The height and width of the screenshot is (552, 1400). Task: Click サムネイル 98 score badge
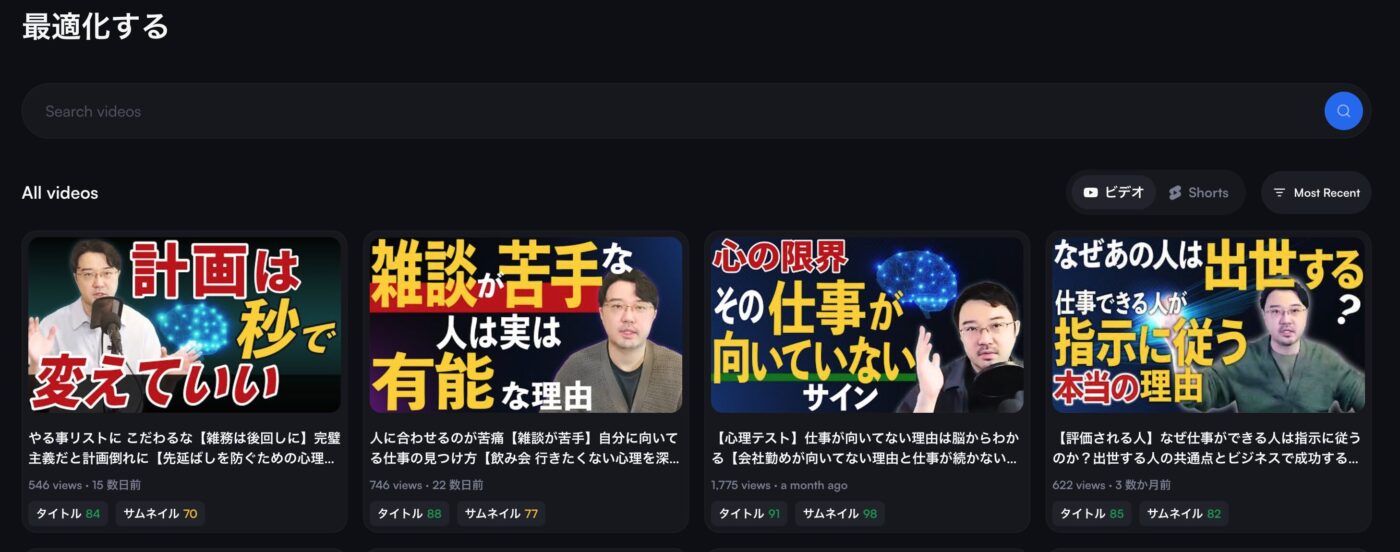pos(840,514)
